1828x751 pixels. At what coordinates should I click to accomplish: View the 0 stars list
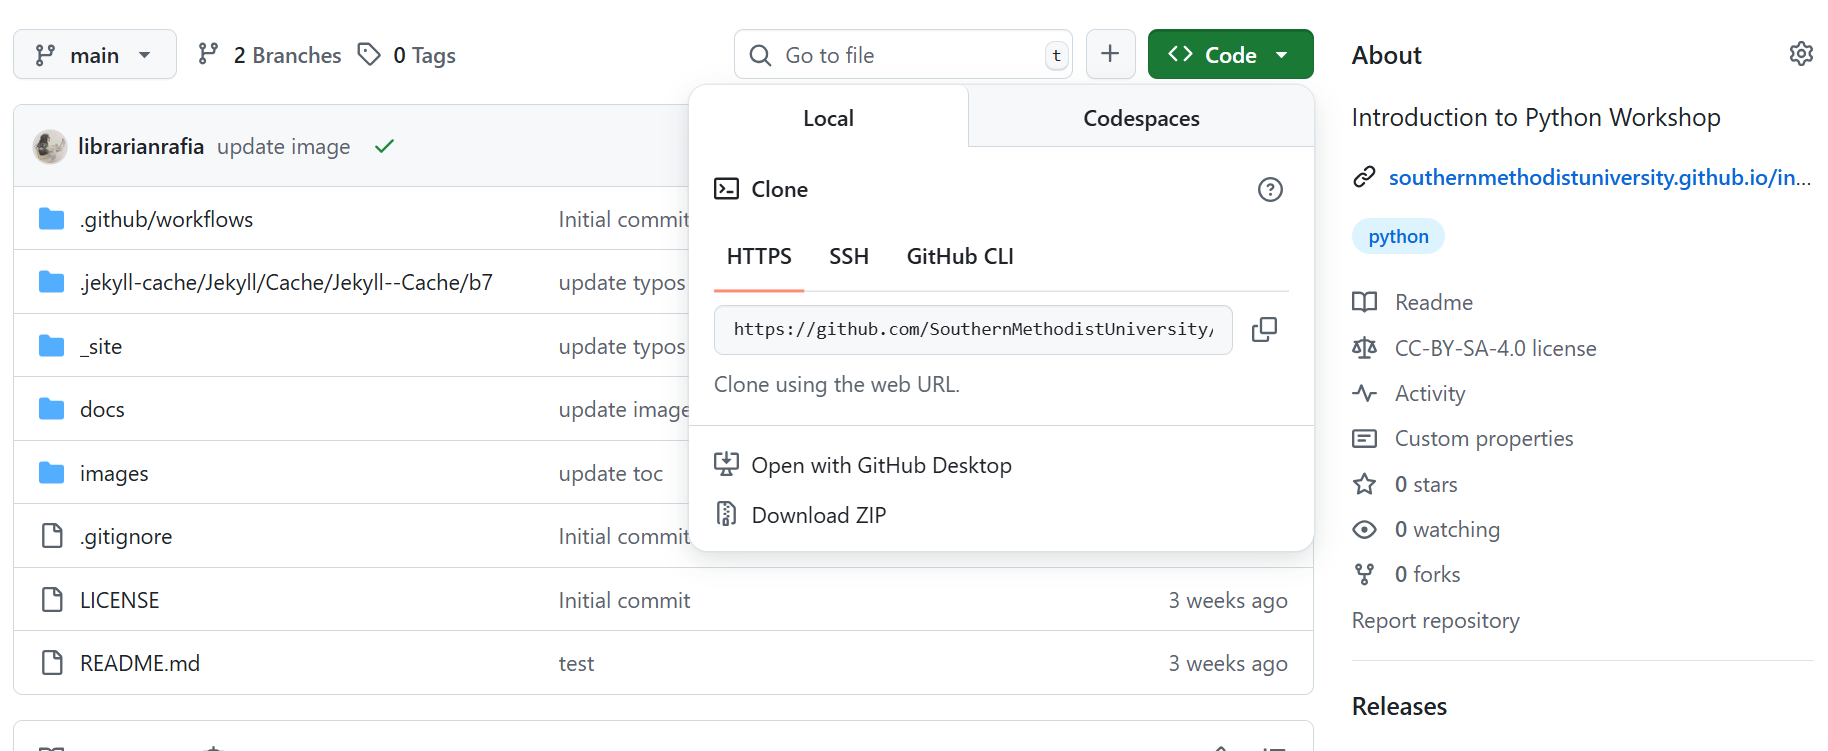click(1426, 484)
